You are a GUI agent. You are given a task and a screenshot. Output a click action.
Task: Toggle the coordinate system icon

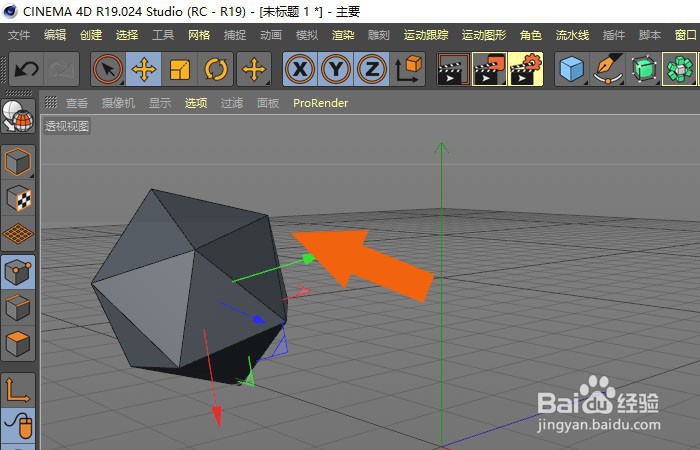[x=408, y=69]
